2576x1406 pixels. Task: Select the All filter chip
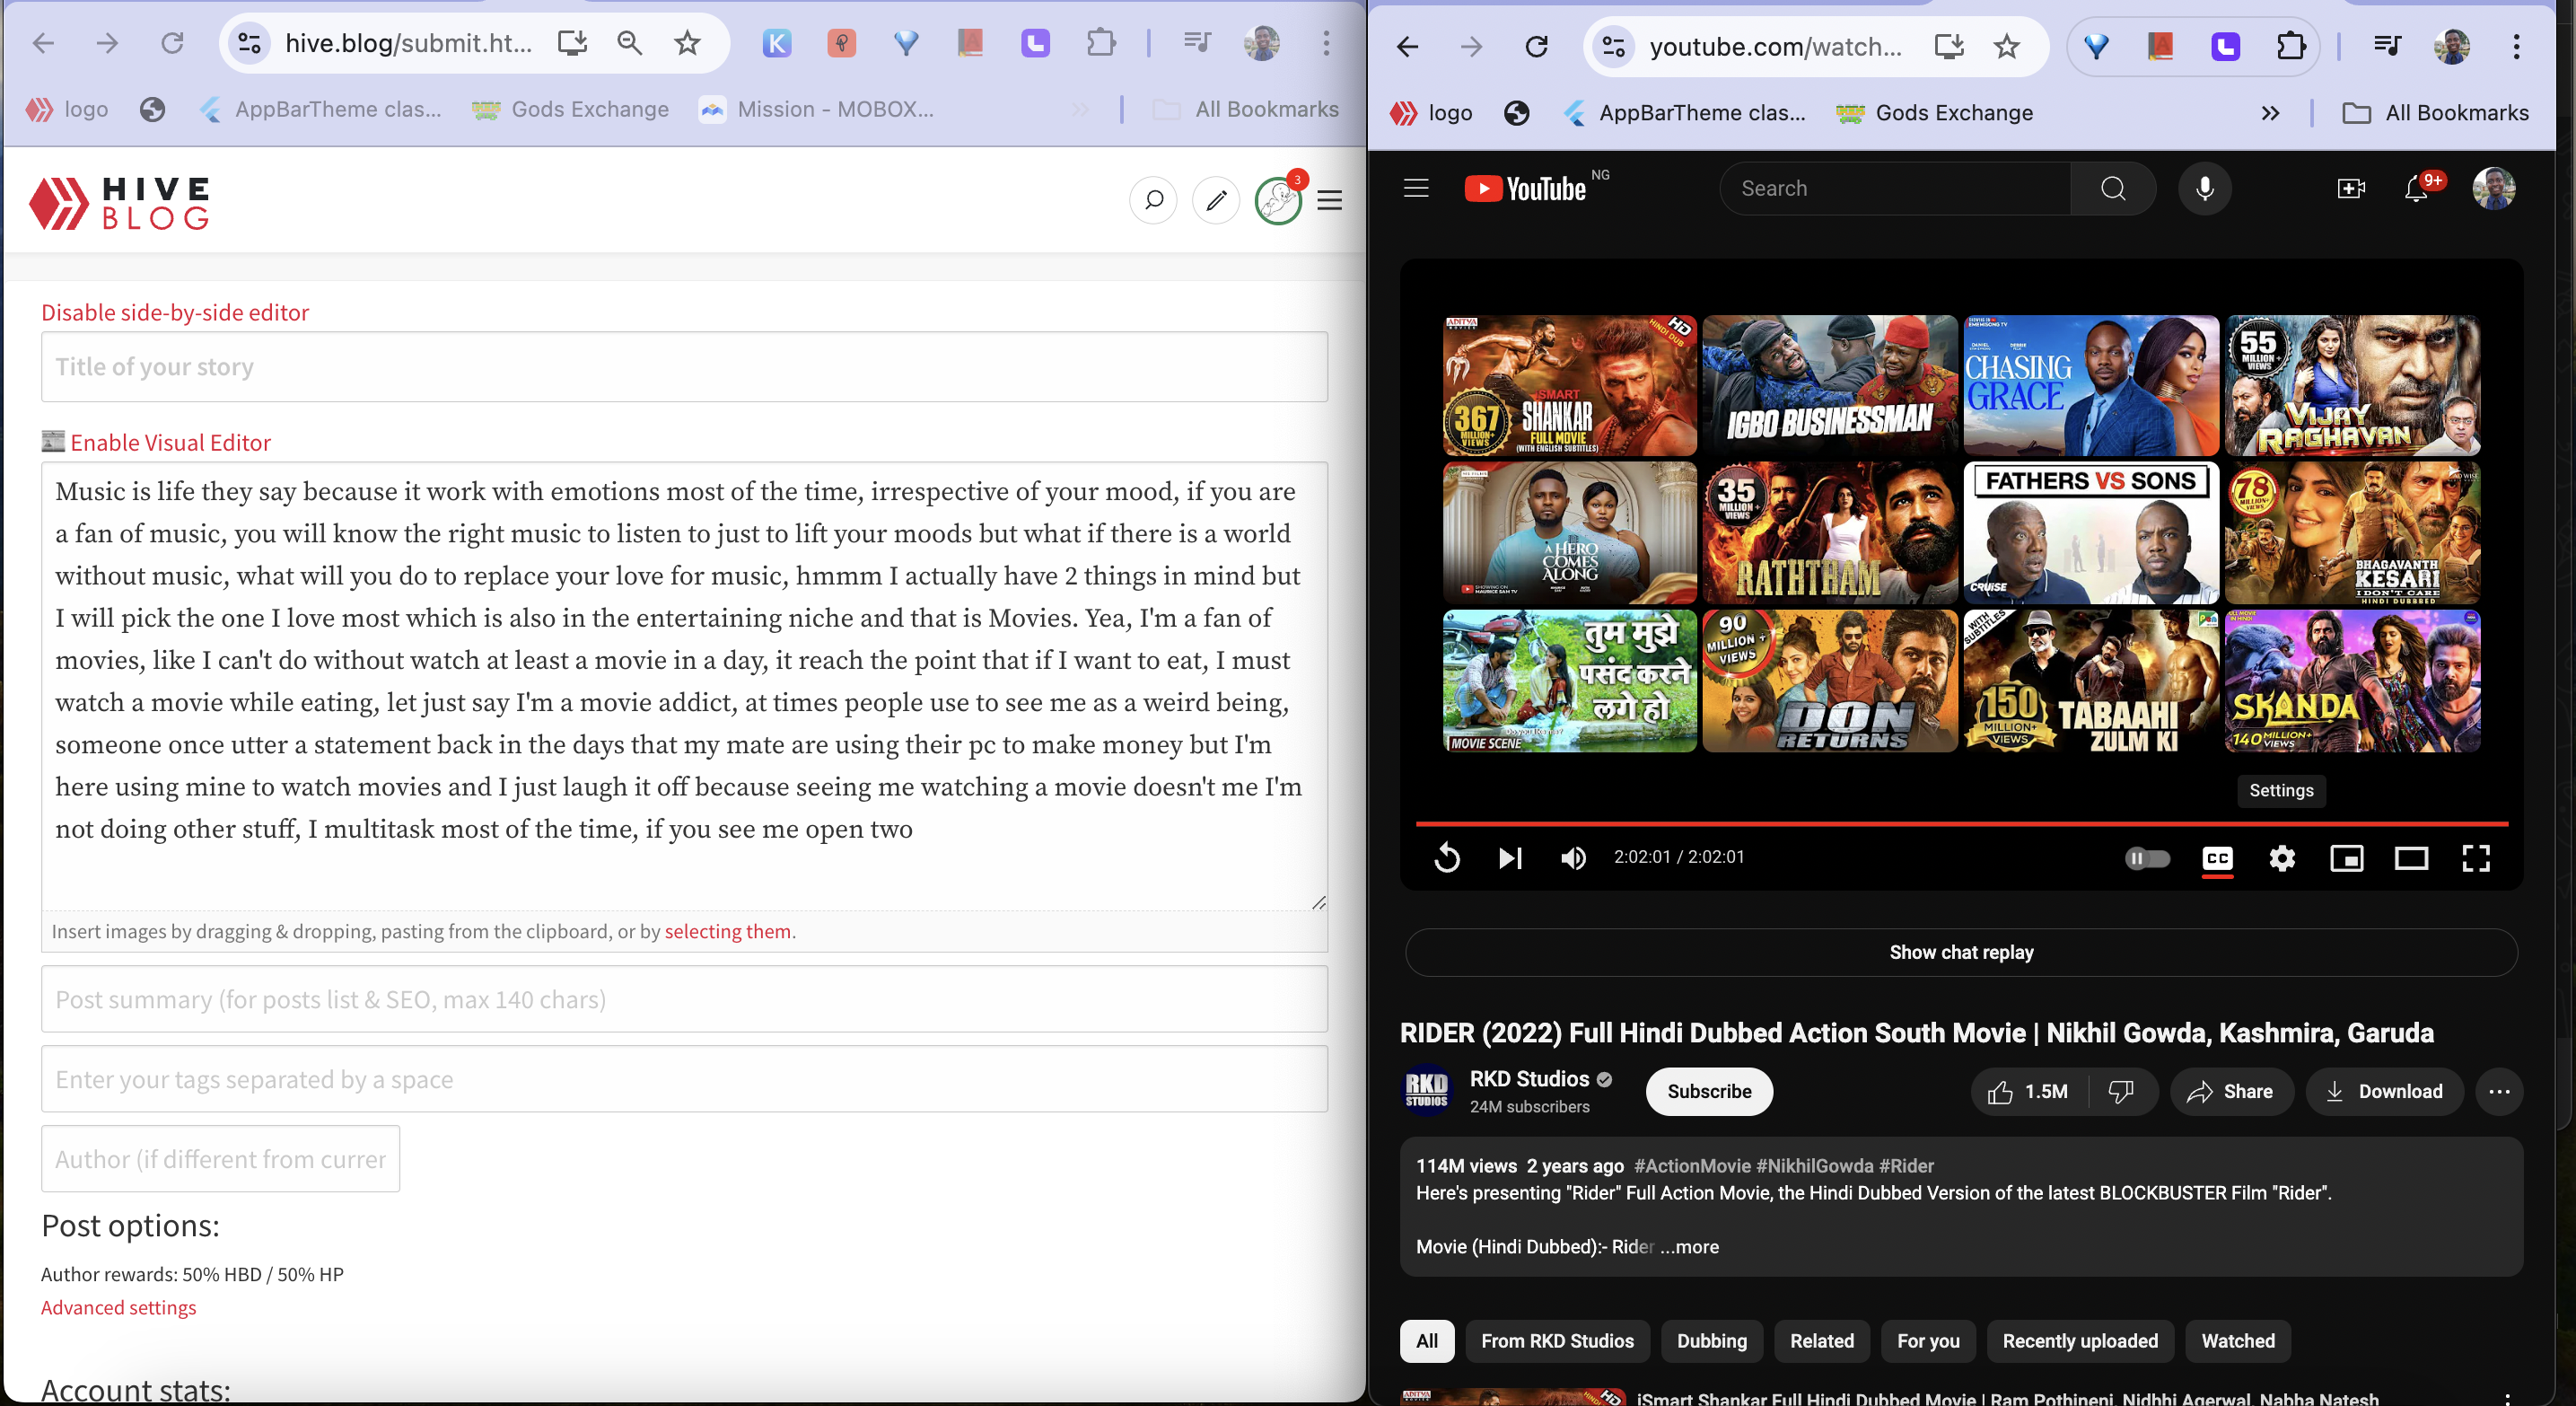pos(1427,1341)
